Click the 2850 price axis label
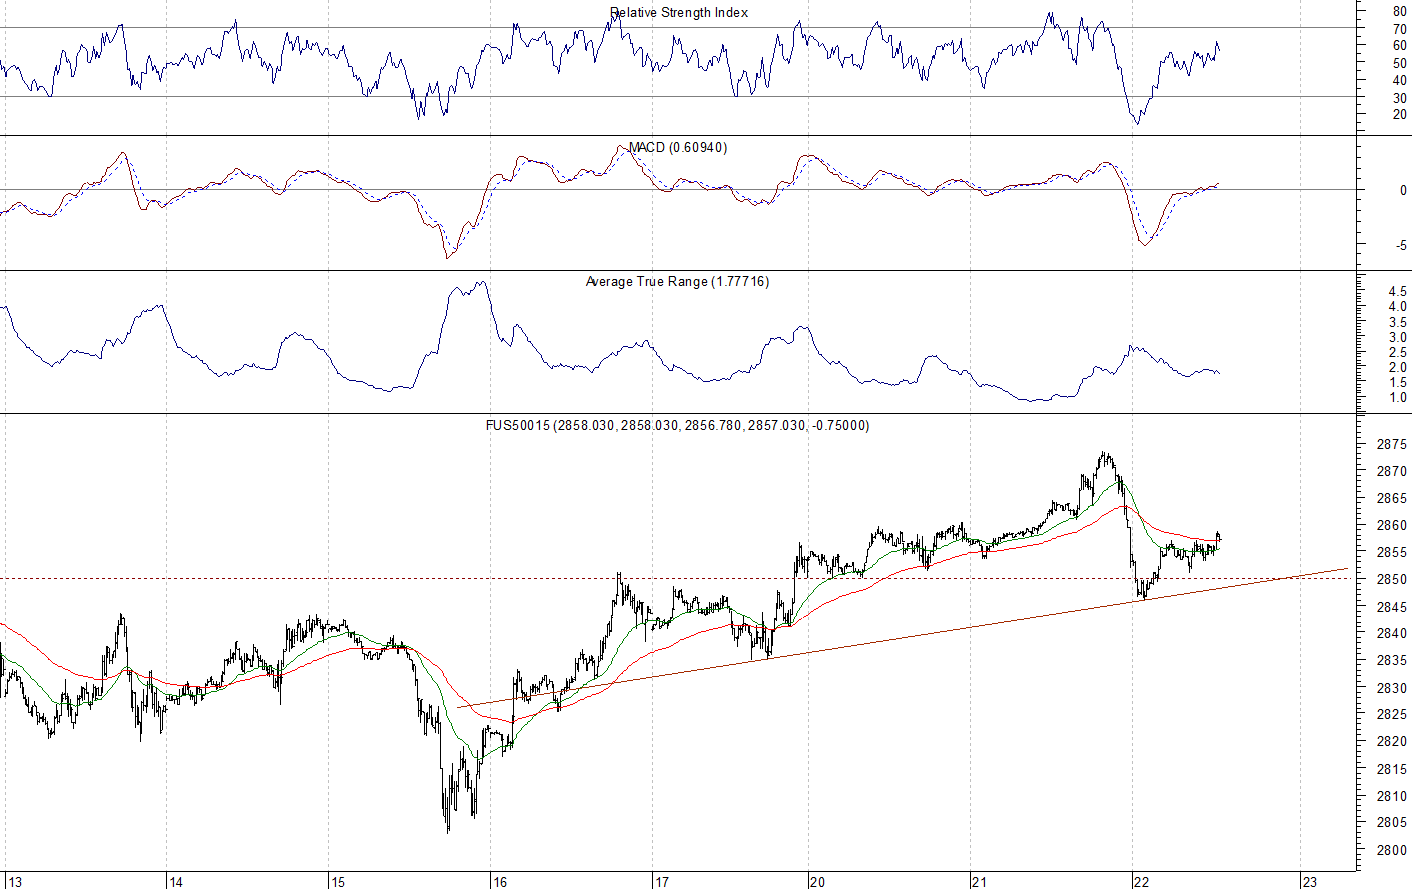Viewport: 1412px width, 889px height. [1392, 579]
